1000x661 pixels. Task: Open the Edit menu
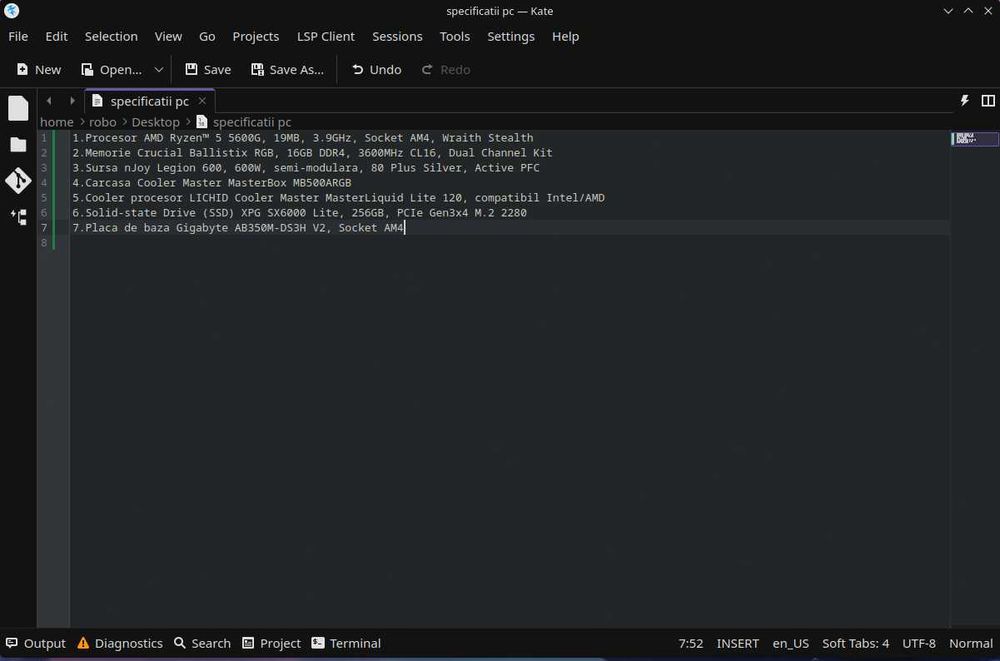(x=56, y=36)
